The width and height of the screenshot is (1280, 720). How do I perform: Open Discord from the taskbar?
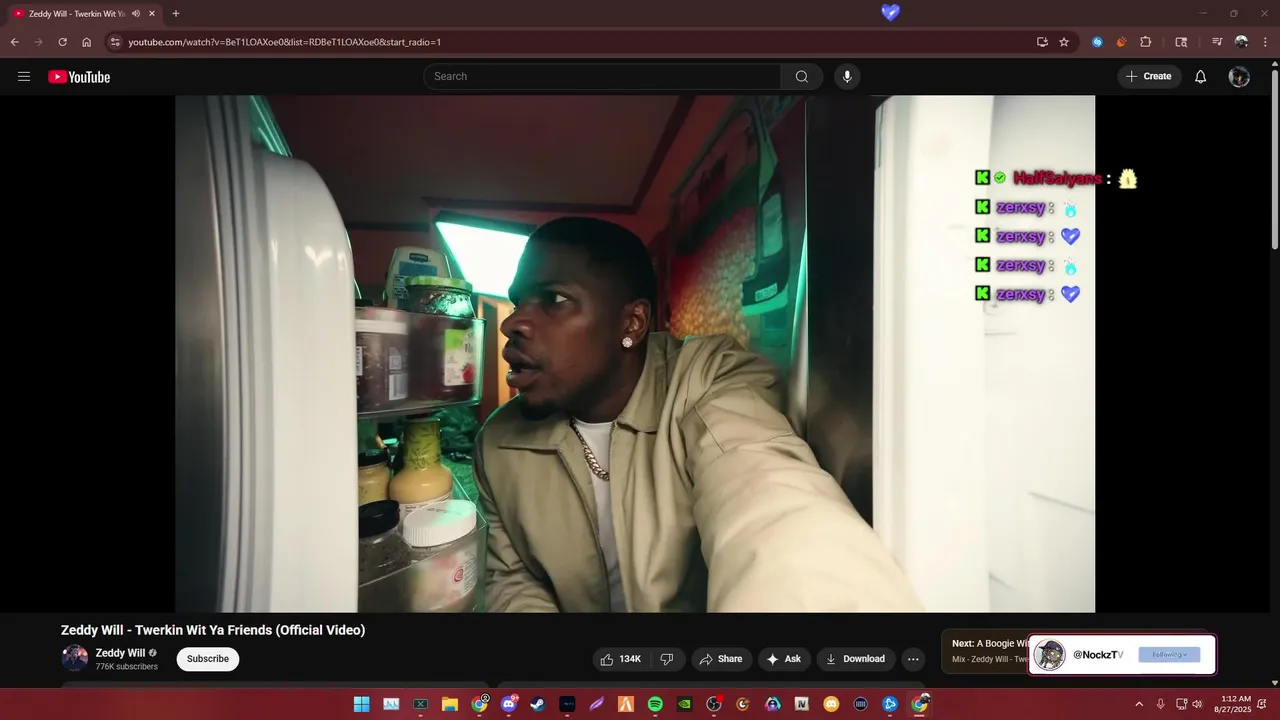pos(509,704)
